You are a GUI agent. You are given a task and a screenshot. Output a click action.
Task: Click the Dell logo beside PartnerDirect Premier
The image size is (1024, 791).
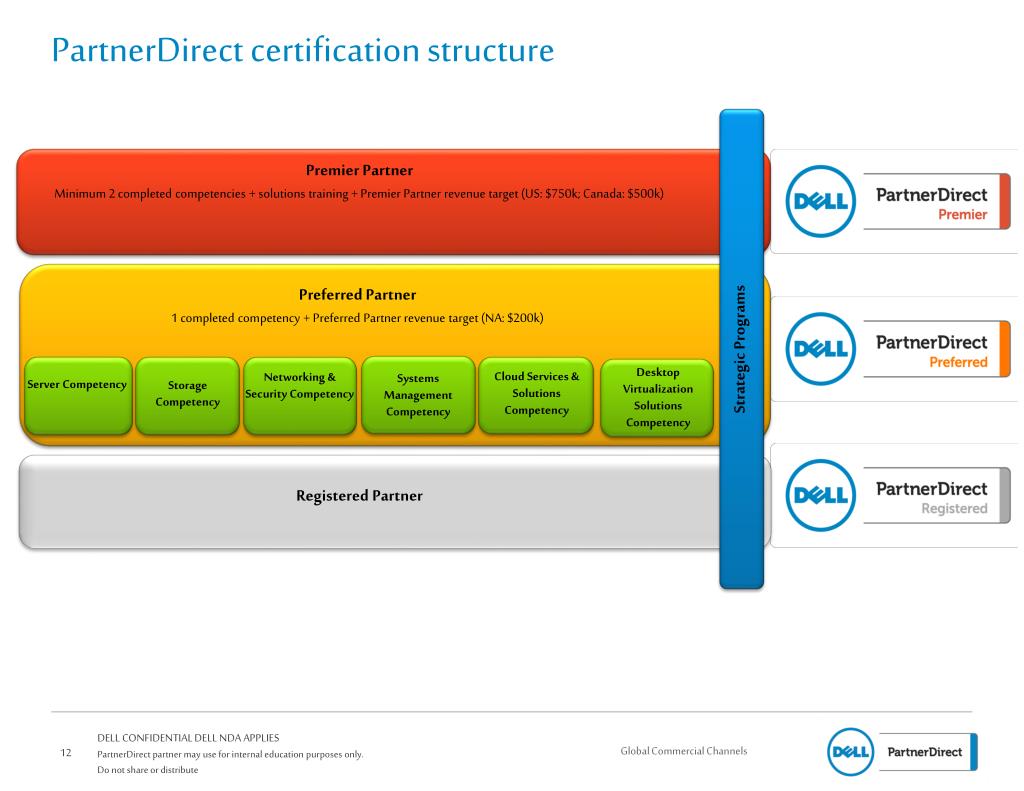point(820,201)
